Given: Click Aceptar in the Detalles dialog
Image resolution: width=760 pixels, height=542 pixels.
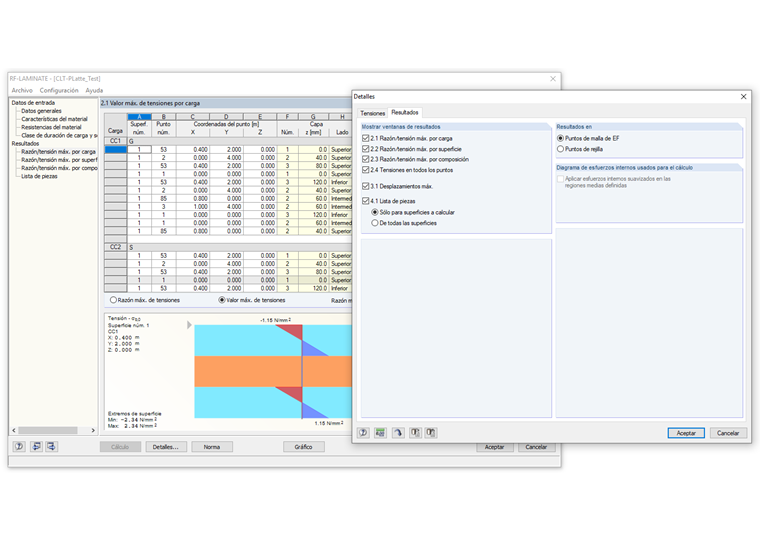Looking at the screenshot, I should point(686,433).
